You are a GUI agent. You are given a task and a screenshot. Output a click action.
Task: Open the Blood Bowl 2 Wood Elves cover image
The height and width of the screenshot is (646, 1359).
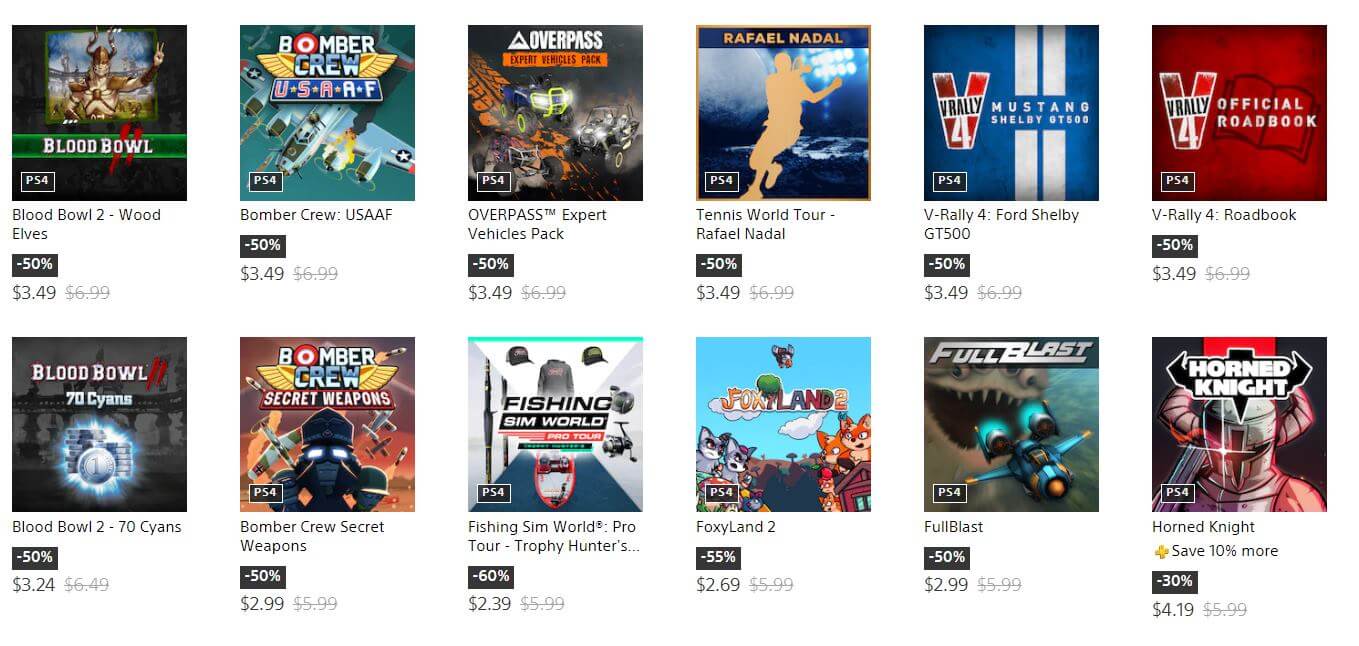(99, 113)
